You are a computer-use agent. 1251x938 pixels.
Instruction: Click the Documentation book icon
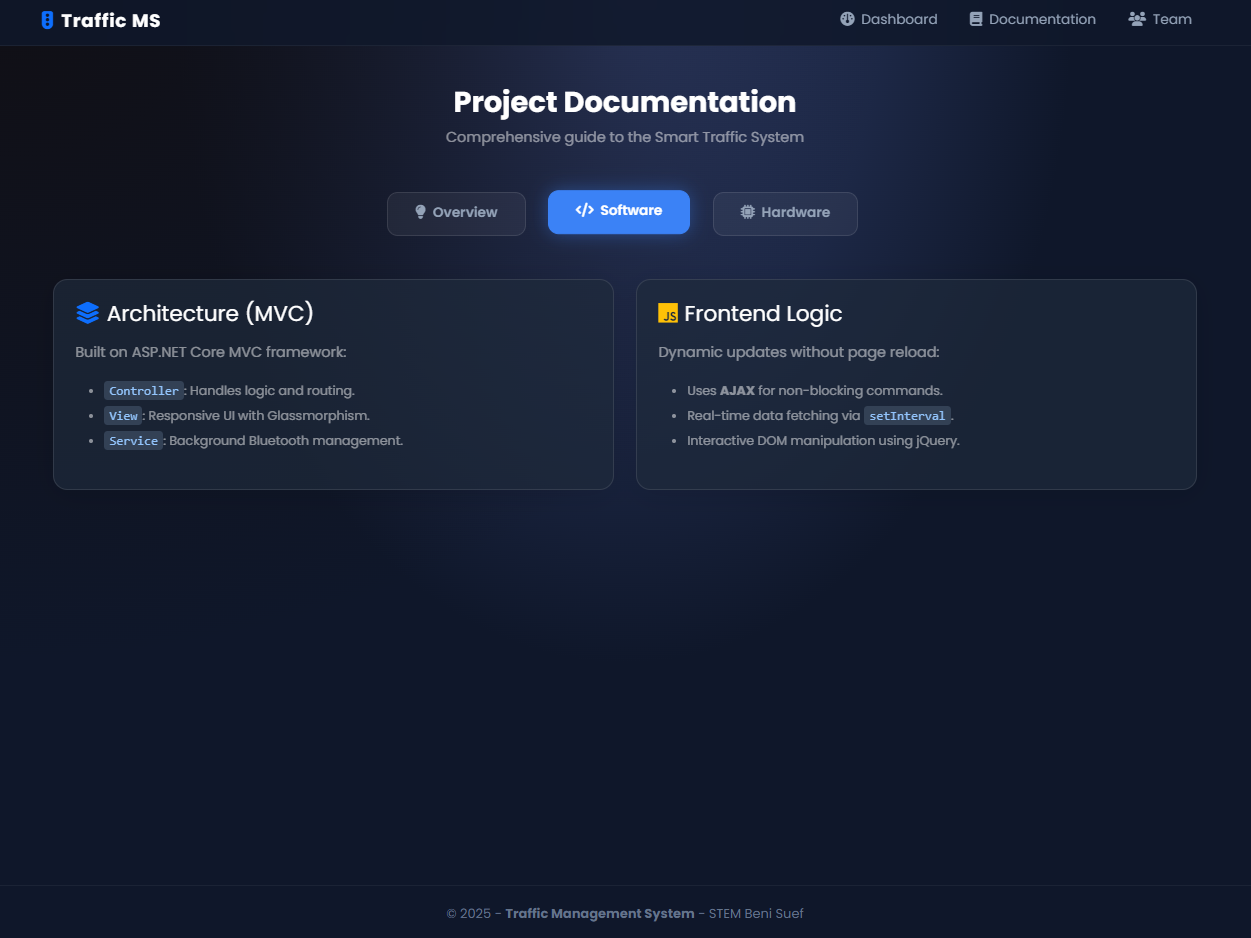point(976,19)
